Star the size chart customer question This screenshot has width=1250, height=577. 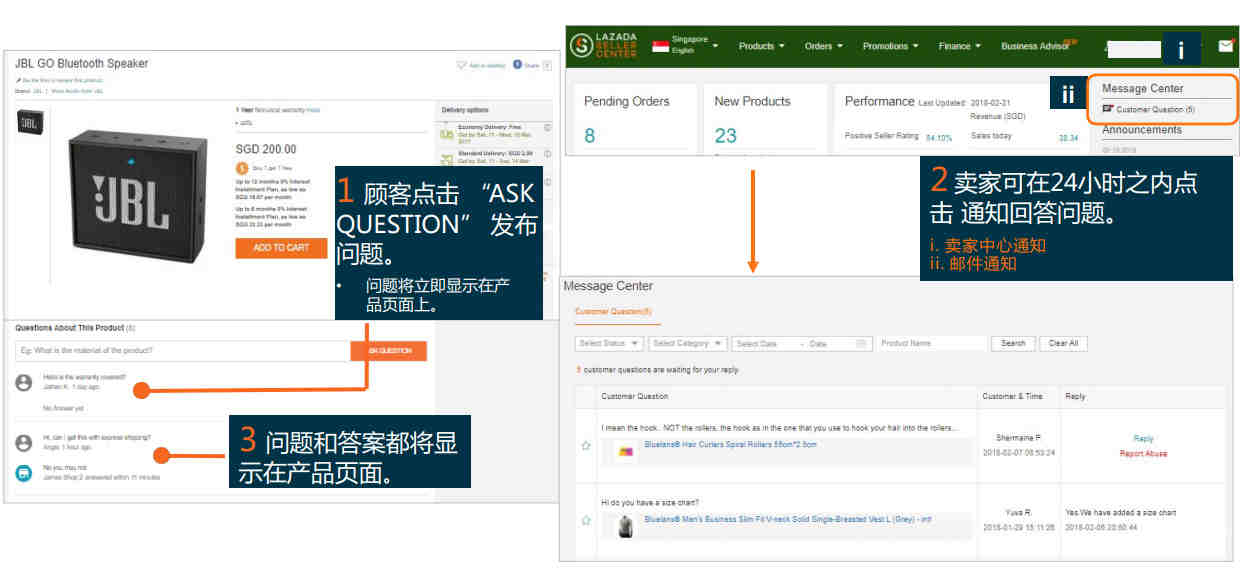tap(586, 521)
